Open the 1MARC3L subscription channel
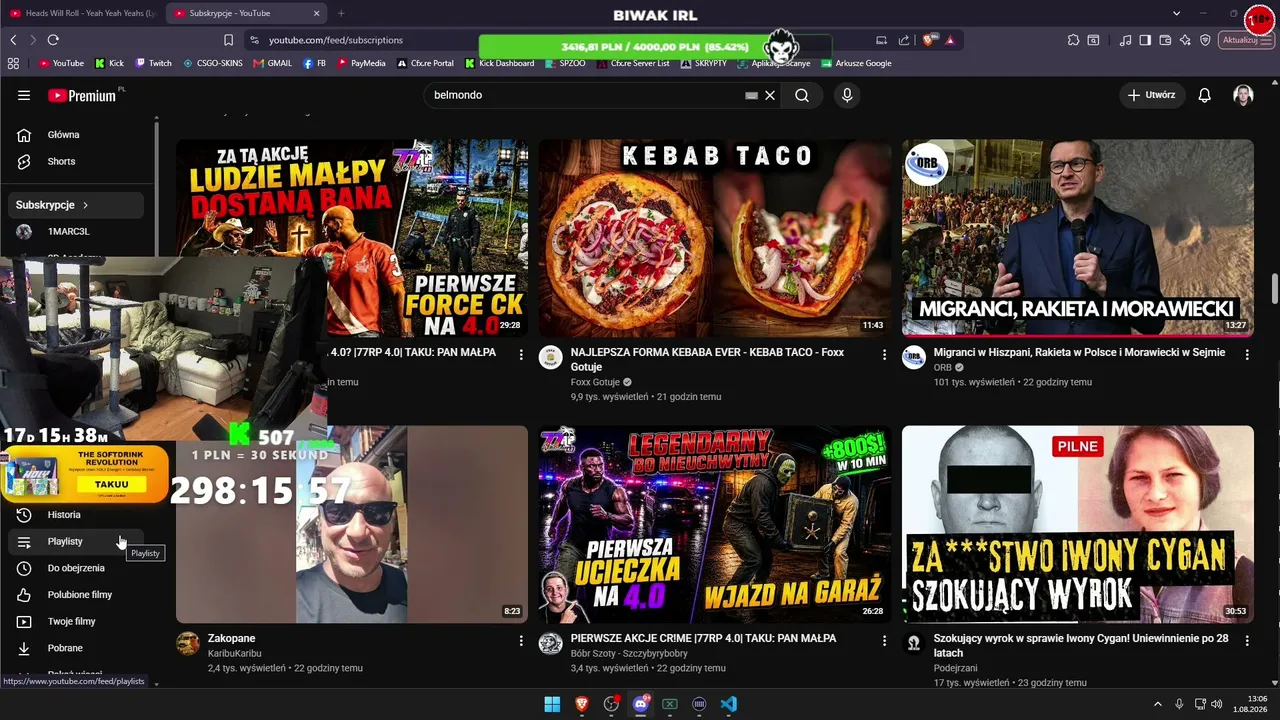The height and width of the screenshot is (720, 1280). click(x=78, y=231)
